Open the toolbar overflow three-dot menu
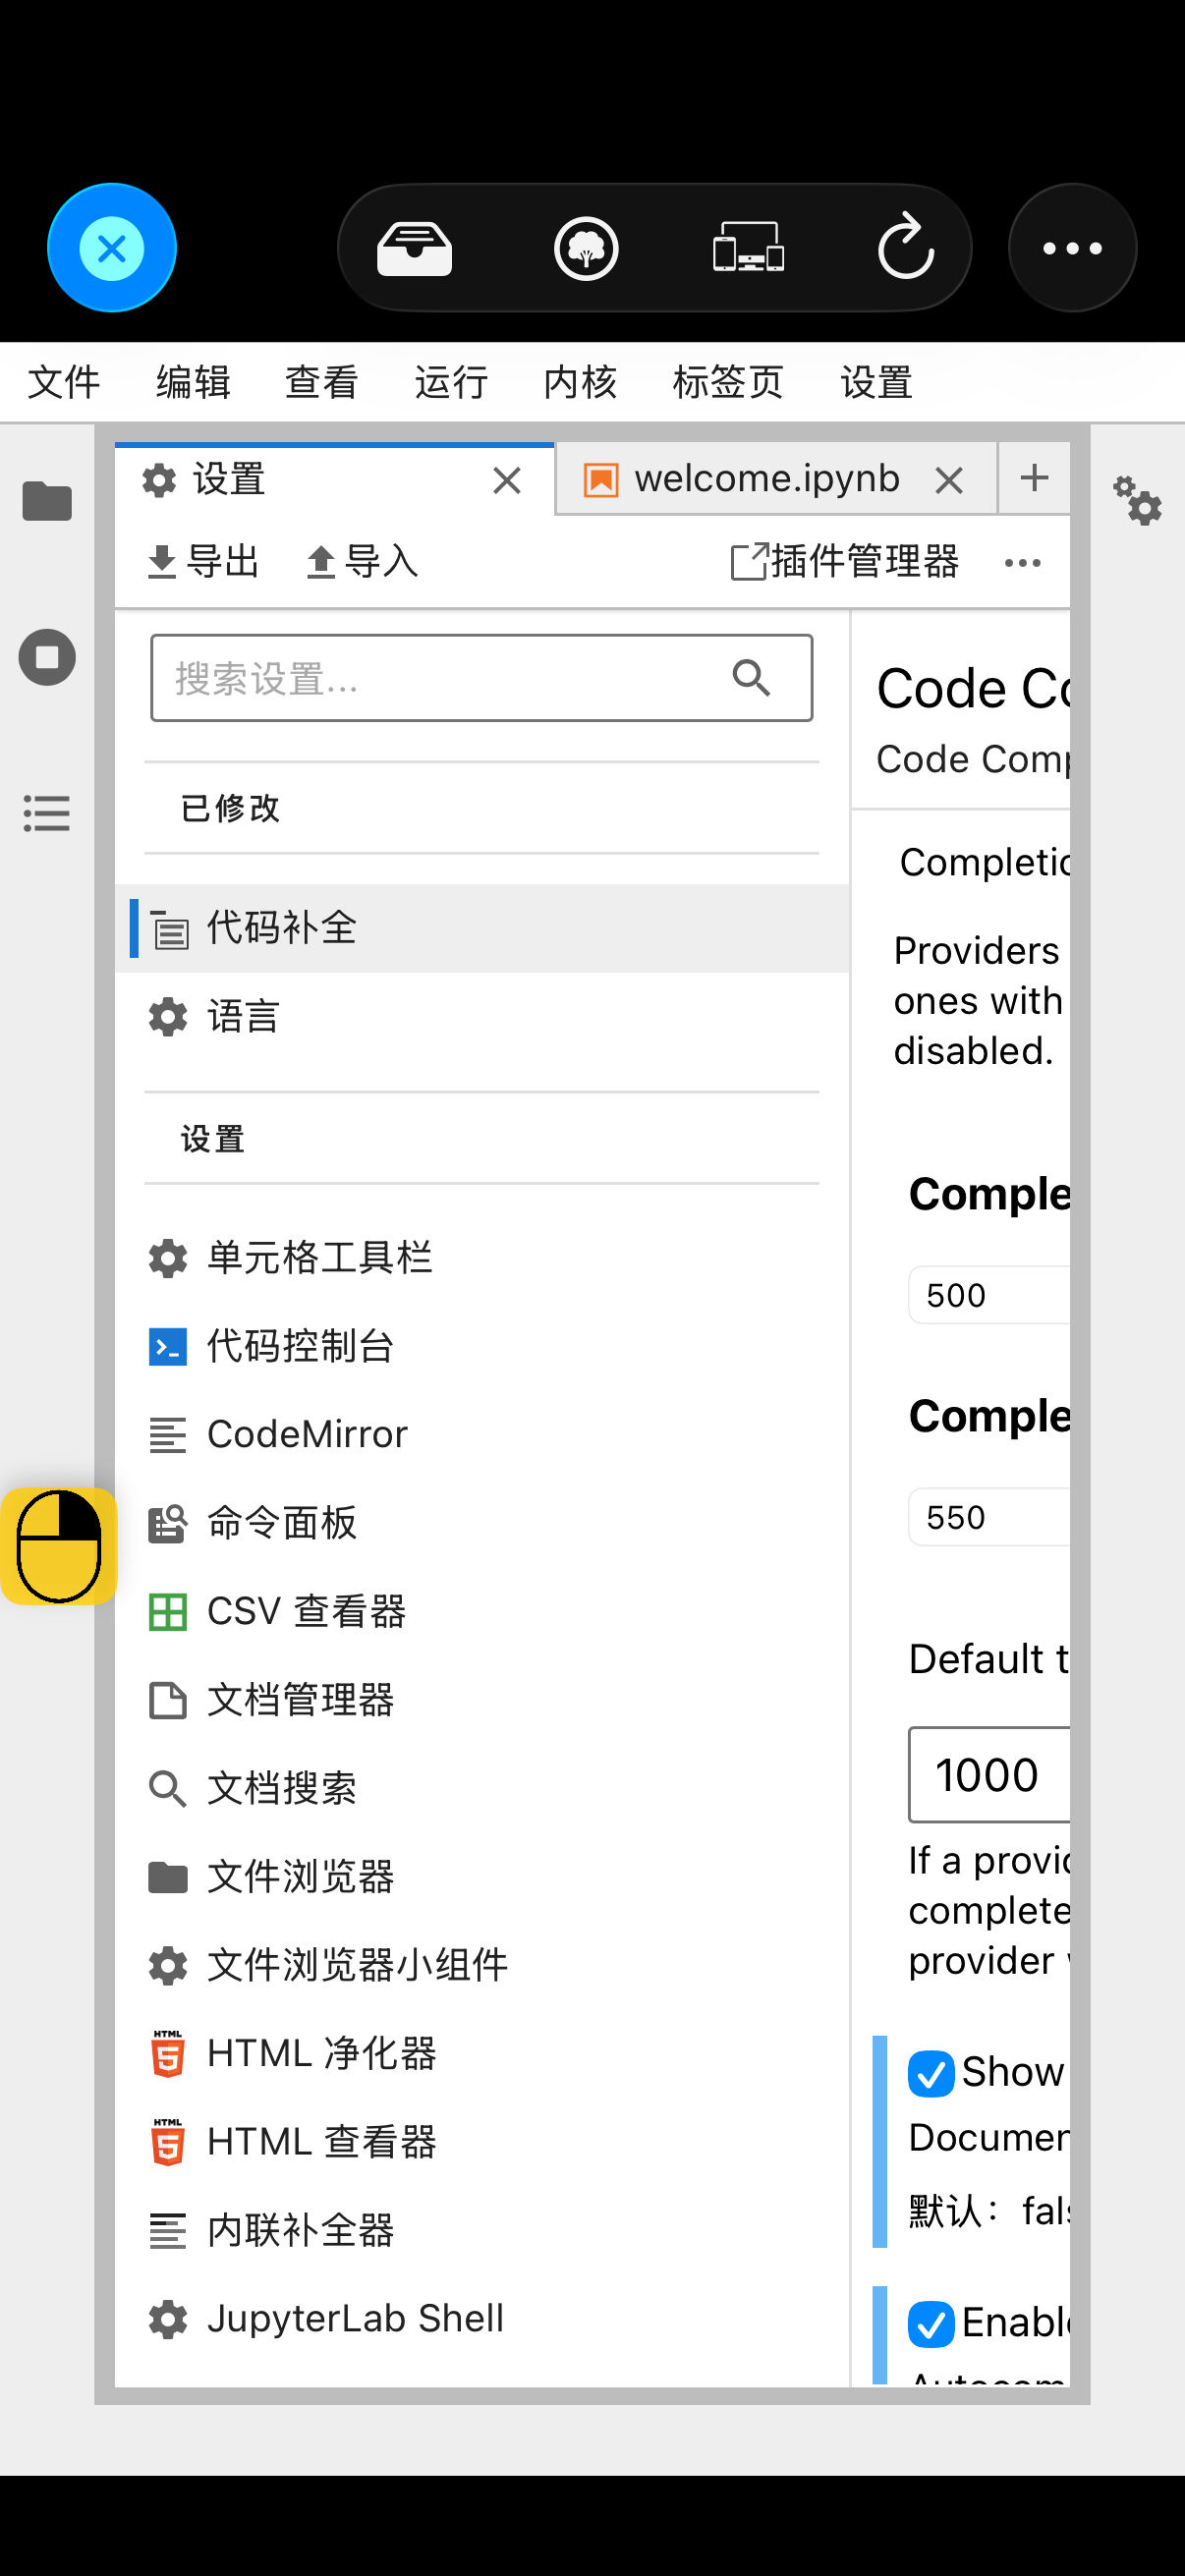The height and width of the screenshot is (2576, 1185). [x=1022, y=563]
